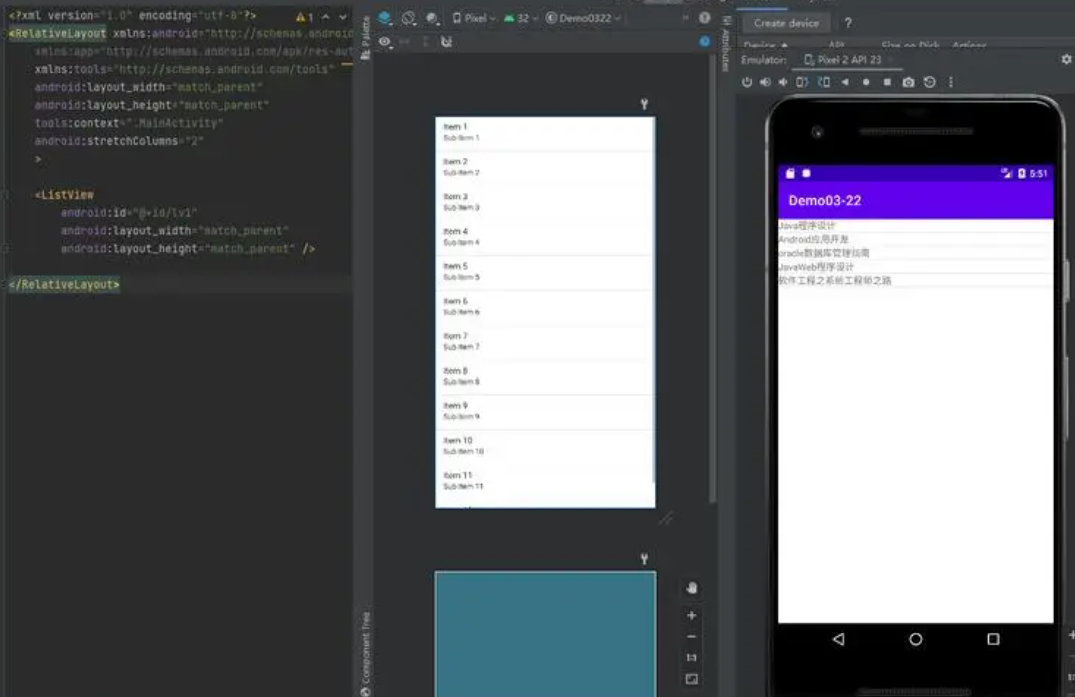The image size is (1075, 697).
Task: Open the Component Tree side panel
Action: [365, 653]
